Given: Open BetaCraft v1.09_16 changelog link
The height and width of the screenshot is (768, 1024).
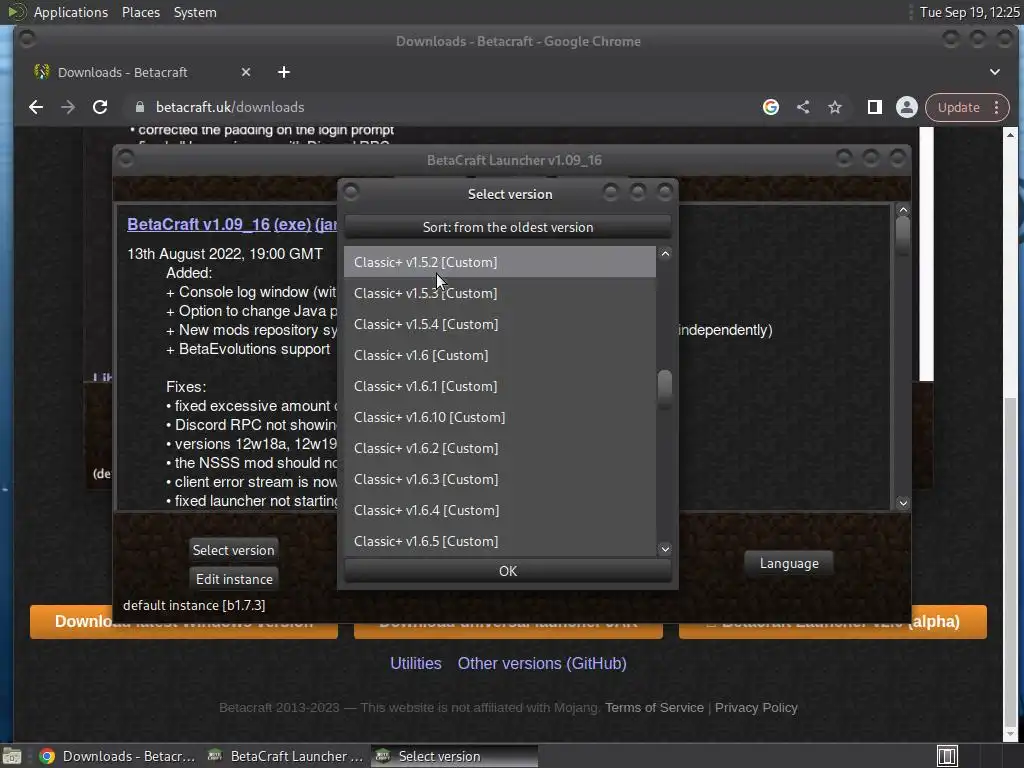Looking at the screenshot, I should [199, 224].
